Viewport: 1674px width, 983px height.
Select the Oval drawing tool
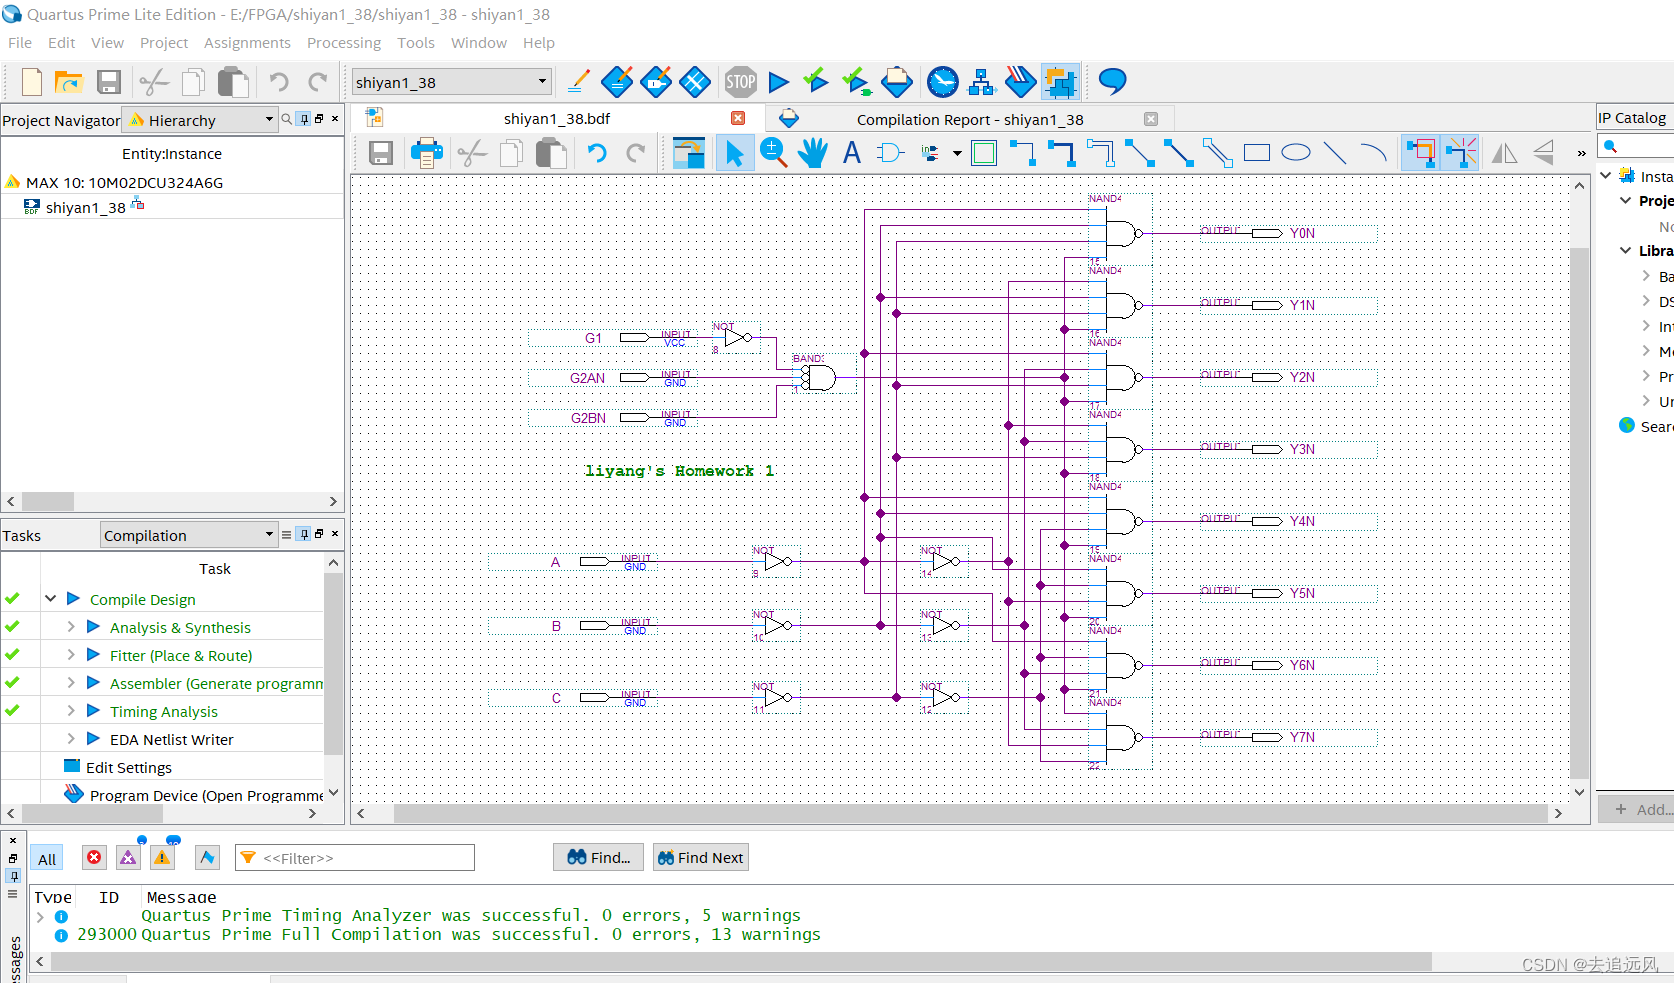(1295, 153)
